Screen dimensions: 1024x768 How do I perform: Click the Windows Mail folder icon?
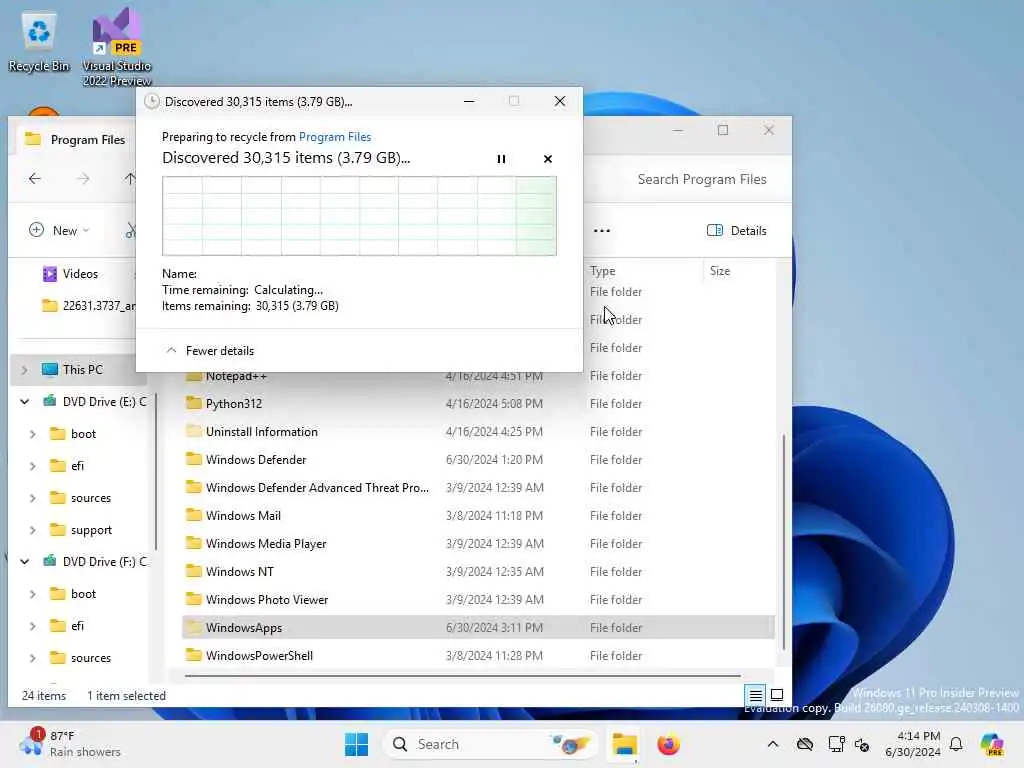[x=193, y=515]
